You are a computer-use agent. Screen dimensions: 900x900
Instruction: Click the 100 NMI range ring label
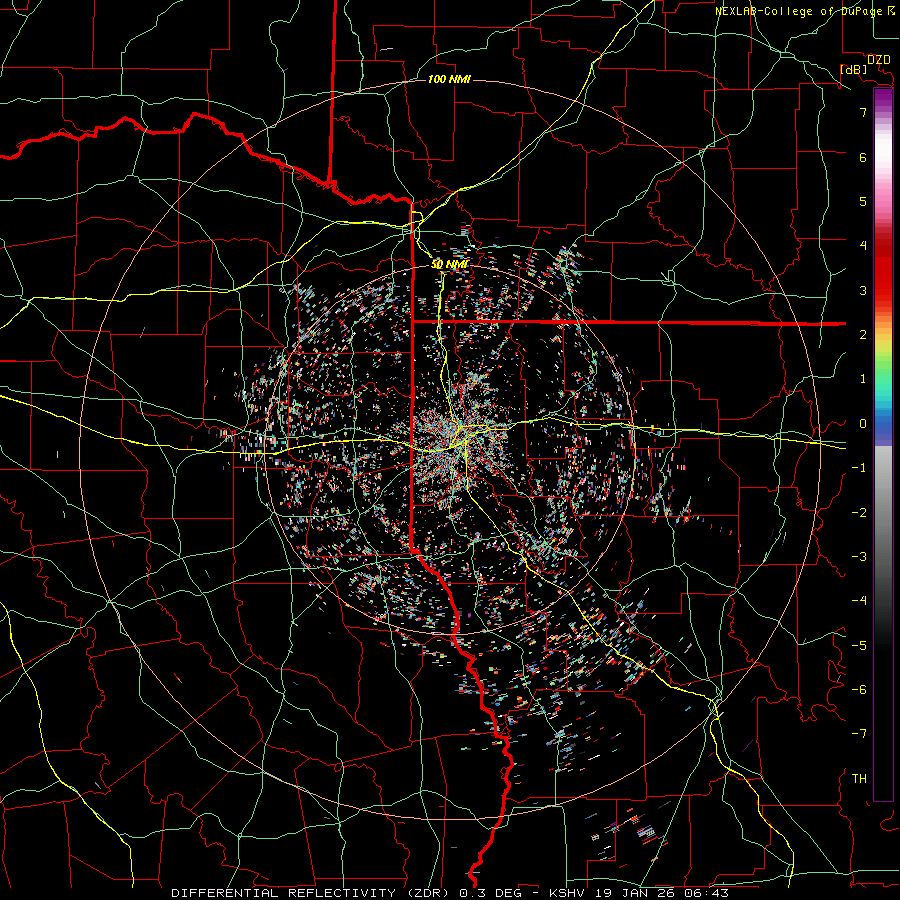coord(449,79)
